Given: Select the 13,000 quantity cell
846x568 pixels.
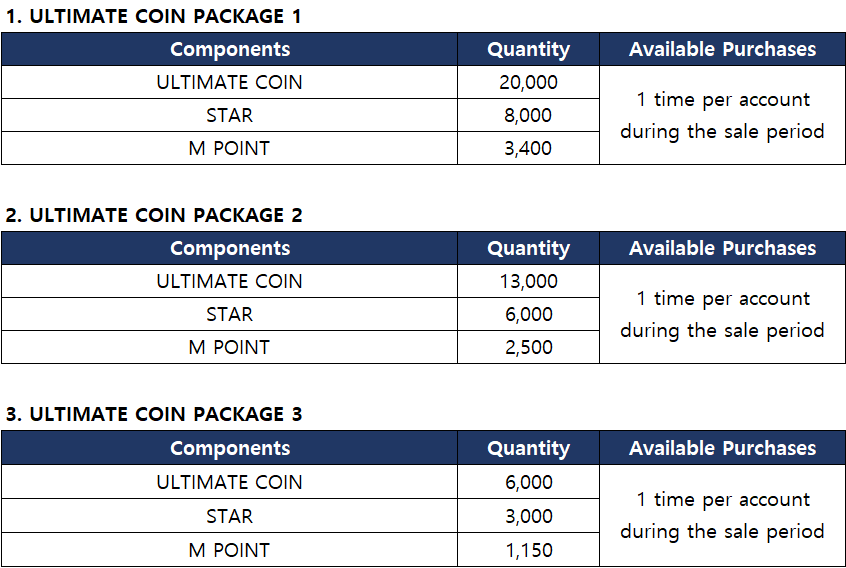Looking at the screenshot, I should 528,281.
